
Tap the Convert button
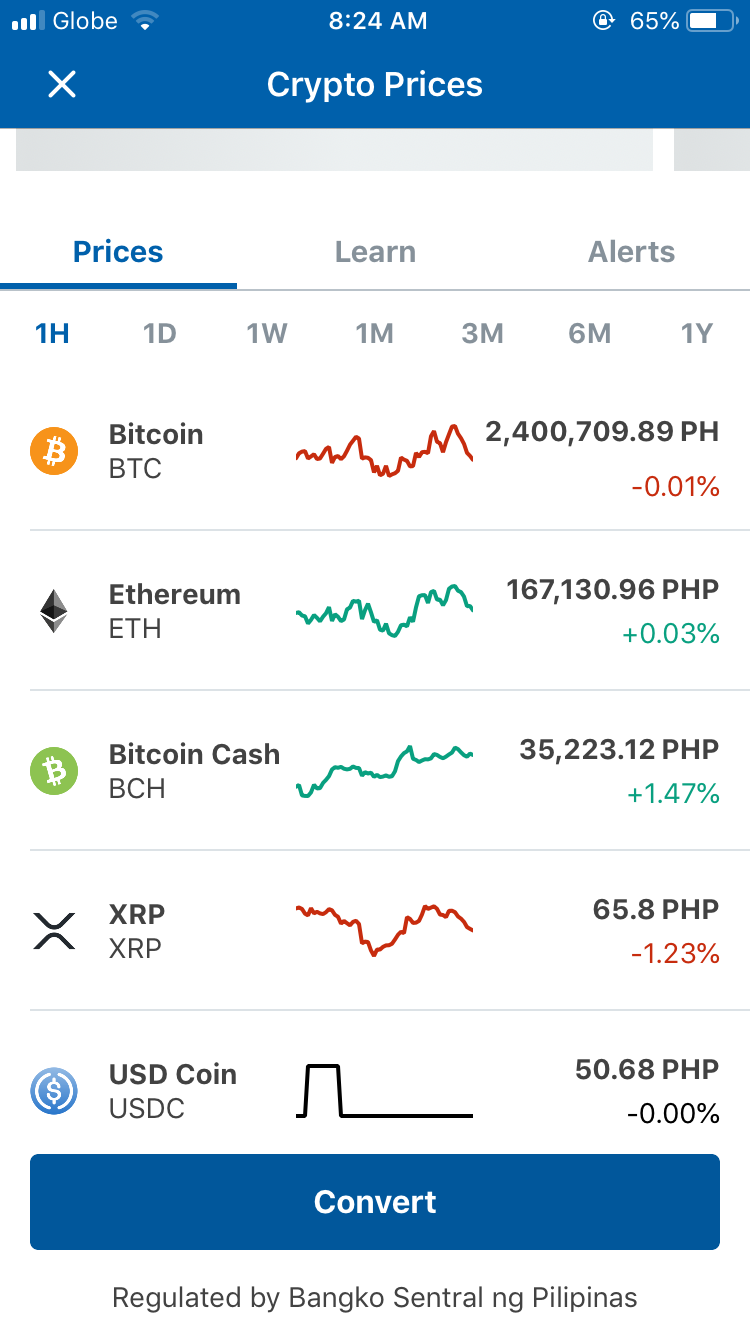(375, 1202)
